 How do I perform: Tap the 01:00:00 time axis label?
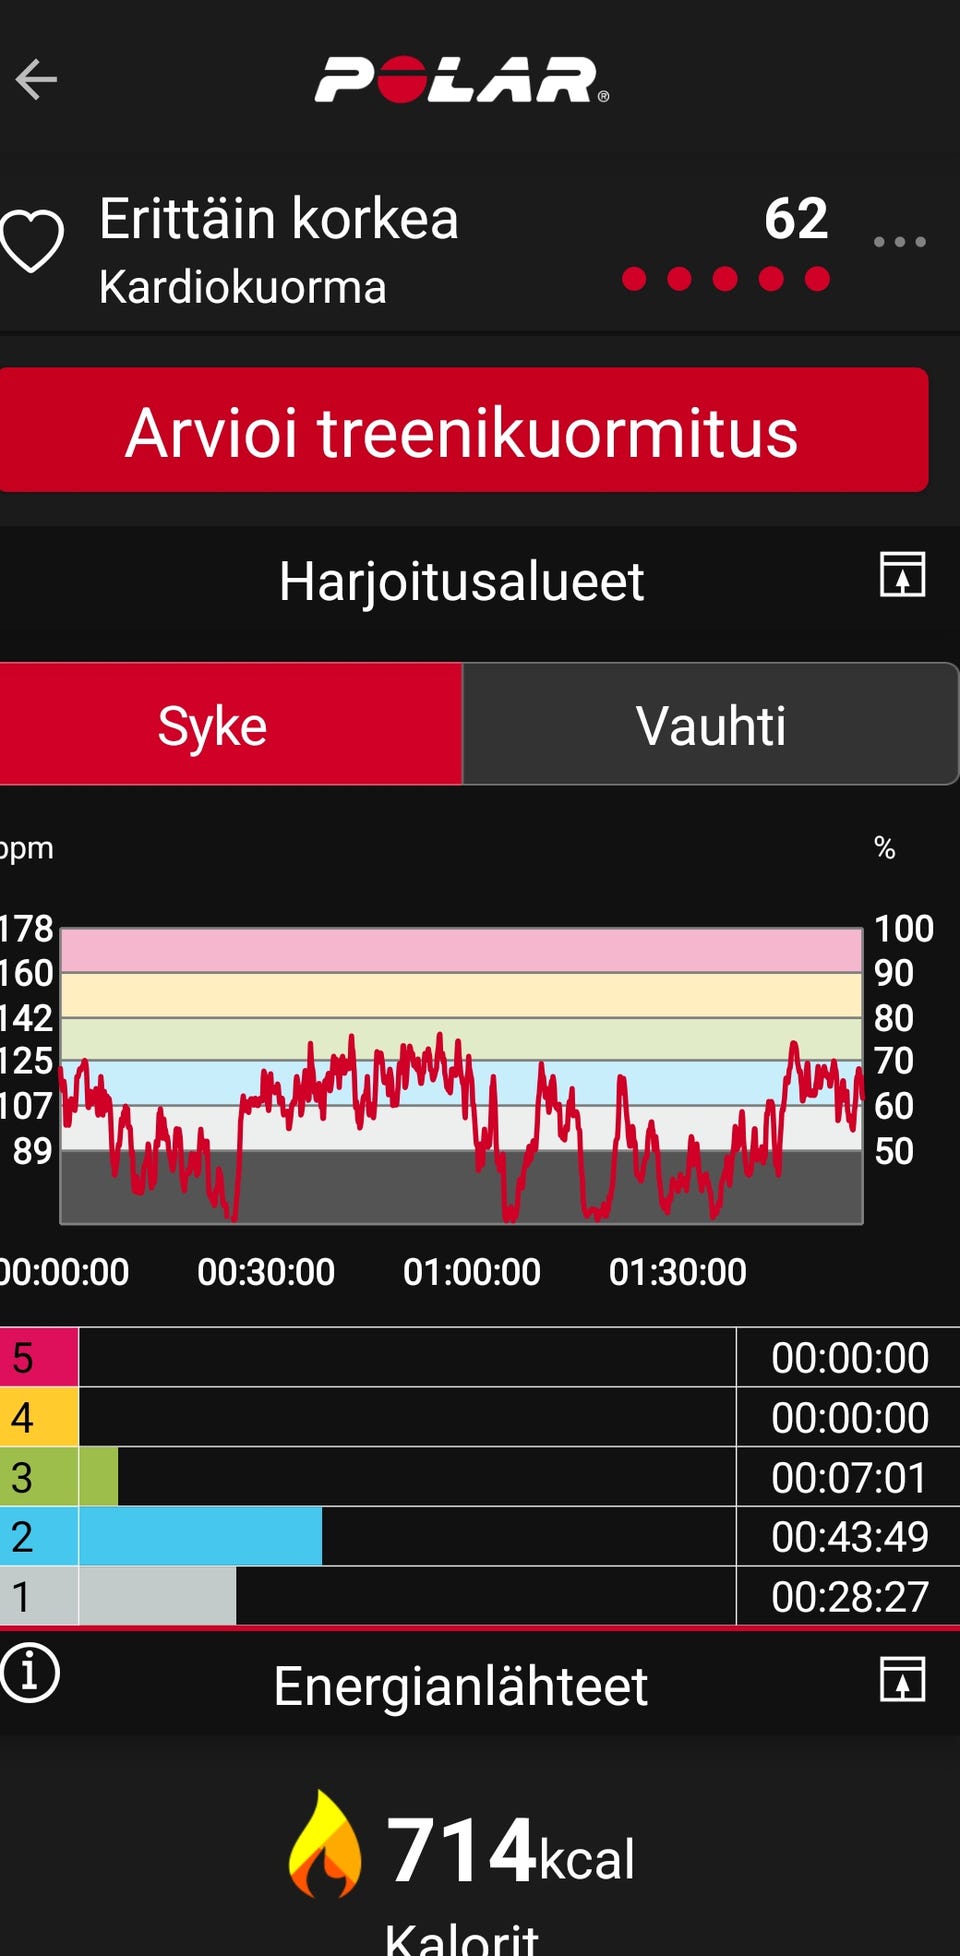pyautogui.click(x=472, y=1272)
